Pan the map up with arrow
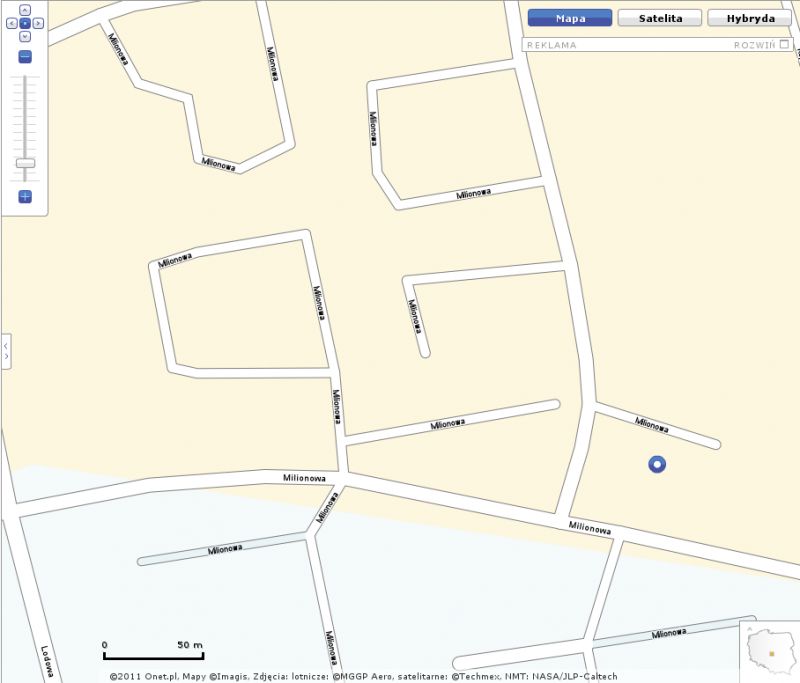 [25, 10]
